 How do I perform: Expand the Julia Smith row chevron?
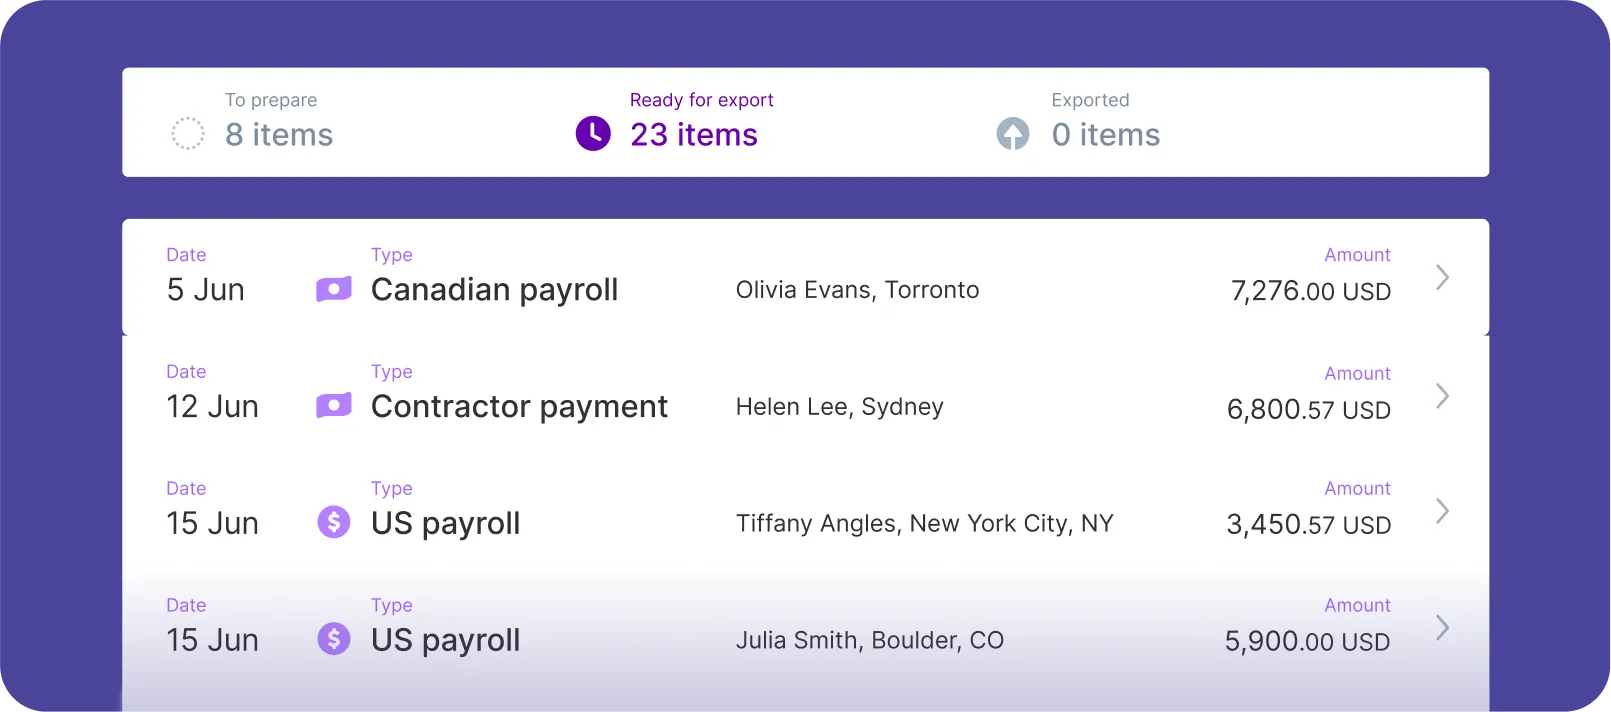click(x=1442, y=628)
